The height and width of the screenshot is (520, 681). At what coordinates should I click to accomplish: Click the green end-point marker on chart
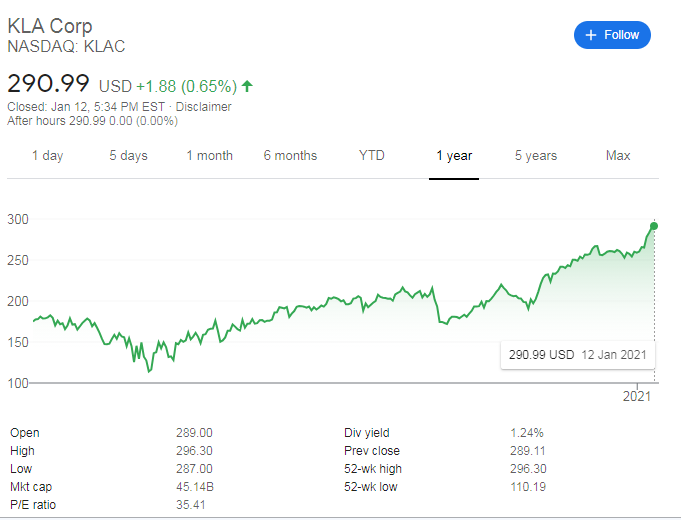tap(654, 226)
